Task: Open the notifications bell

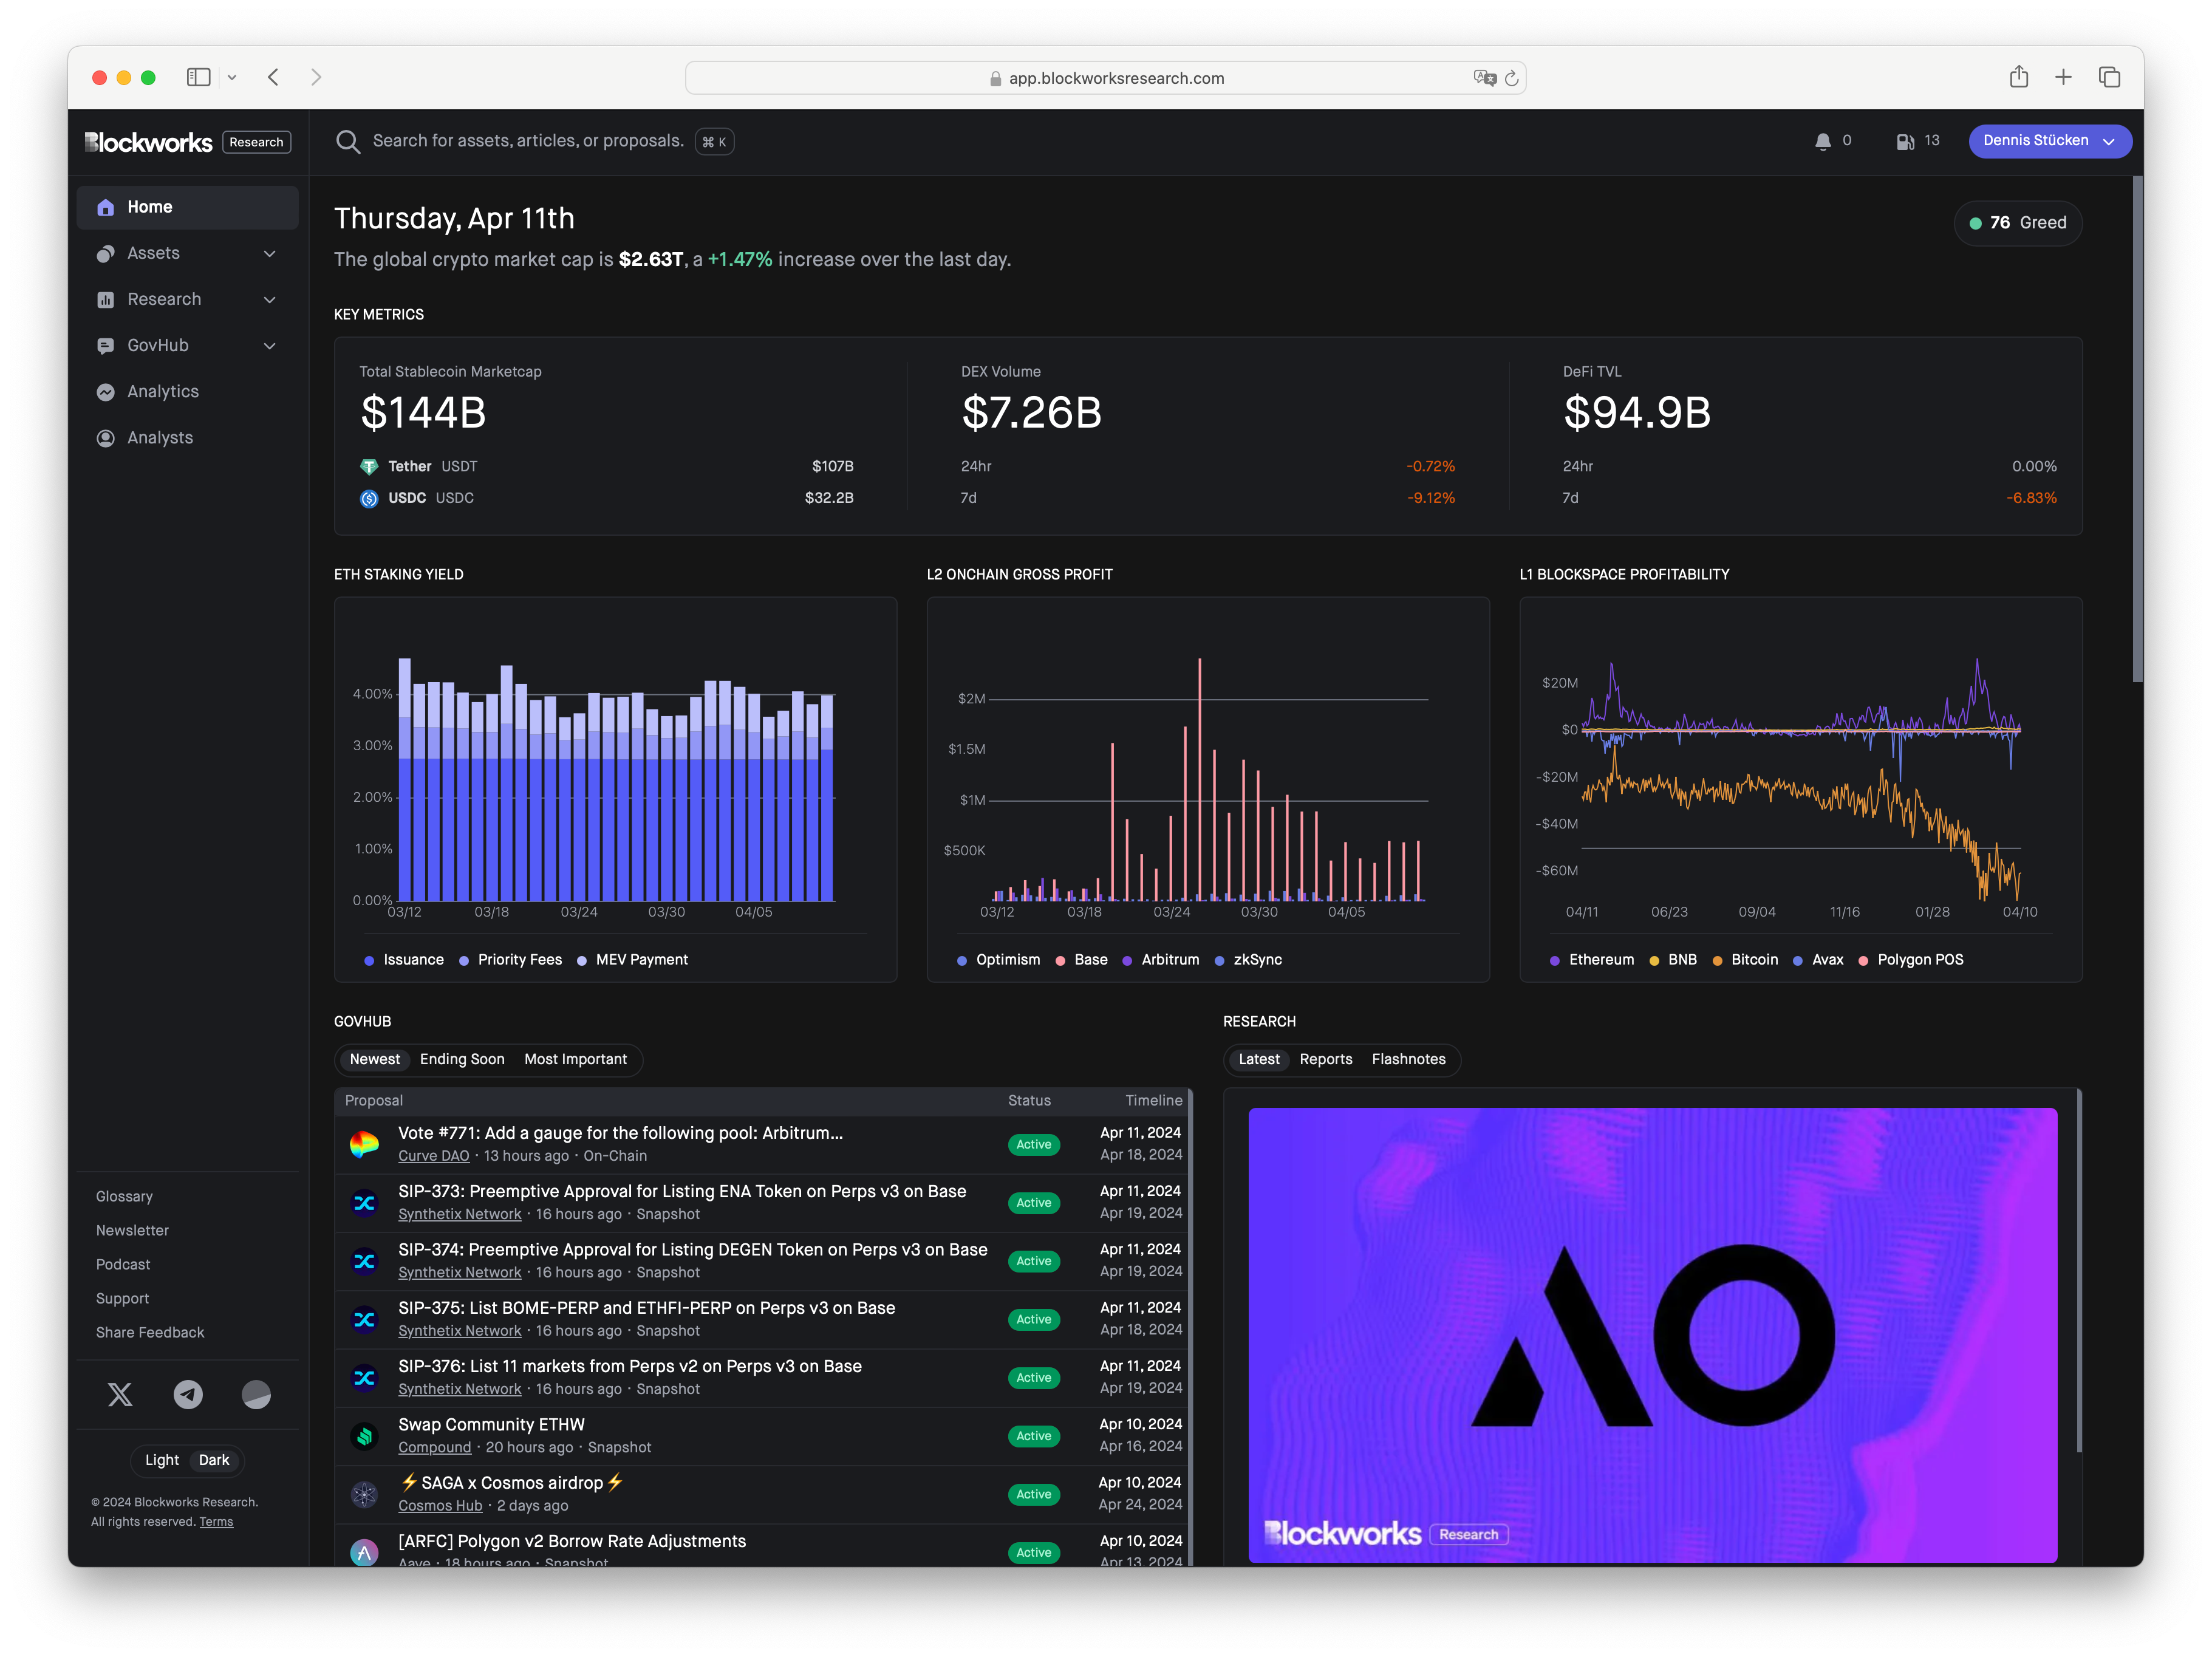Action: [x=1822, y=141]
